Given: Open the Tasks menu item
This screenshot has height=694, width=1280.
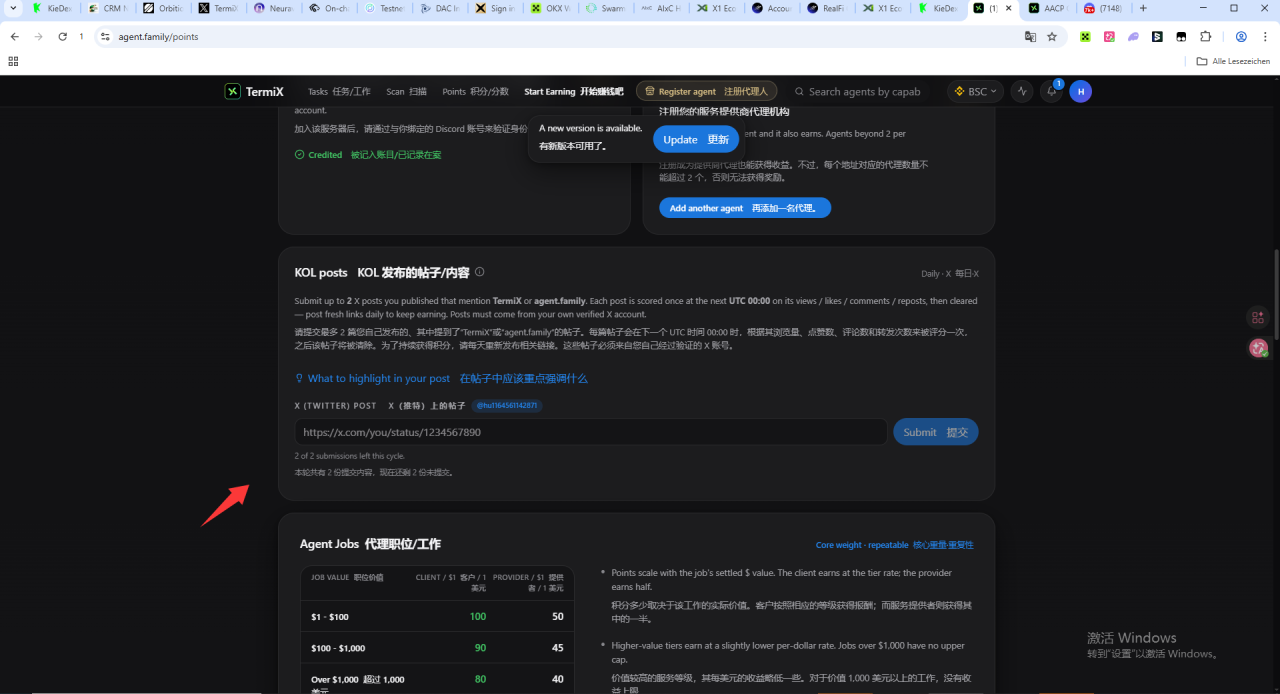Looking at the screenshot, I should (339, 91).
